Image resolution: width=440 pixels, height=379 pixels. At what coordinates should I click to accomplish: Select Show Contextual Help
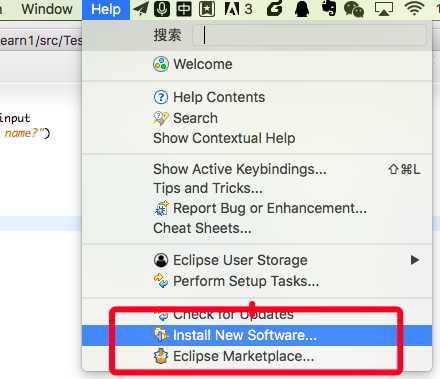[257, 138]
